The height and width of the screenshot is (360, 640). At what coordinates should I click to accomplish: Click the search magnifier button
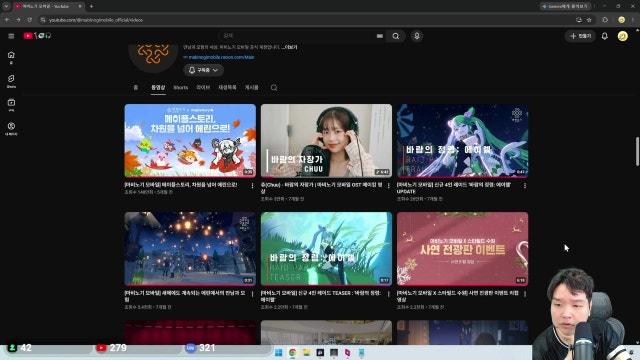396,36
